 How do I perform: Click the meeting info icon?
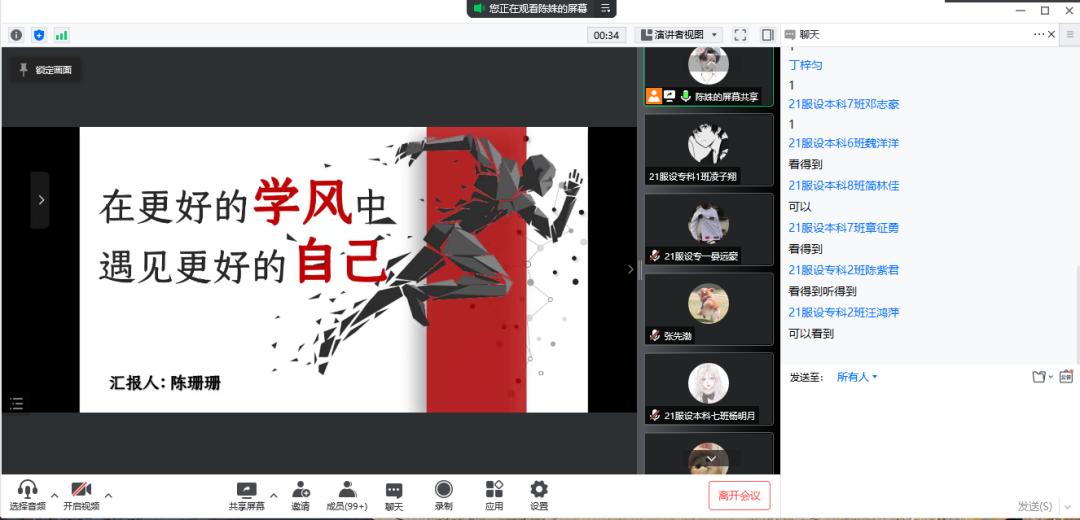(x=16, y=35)
